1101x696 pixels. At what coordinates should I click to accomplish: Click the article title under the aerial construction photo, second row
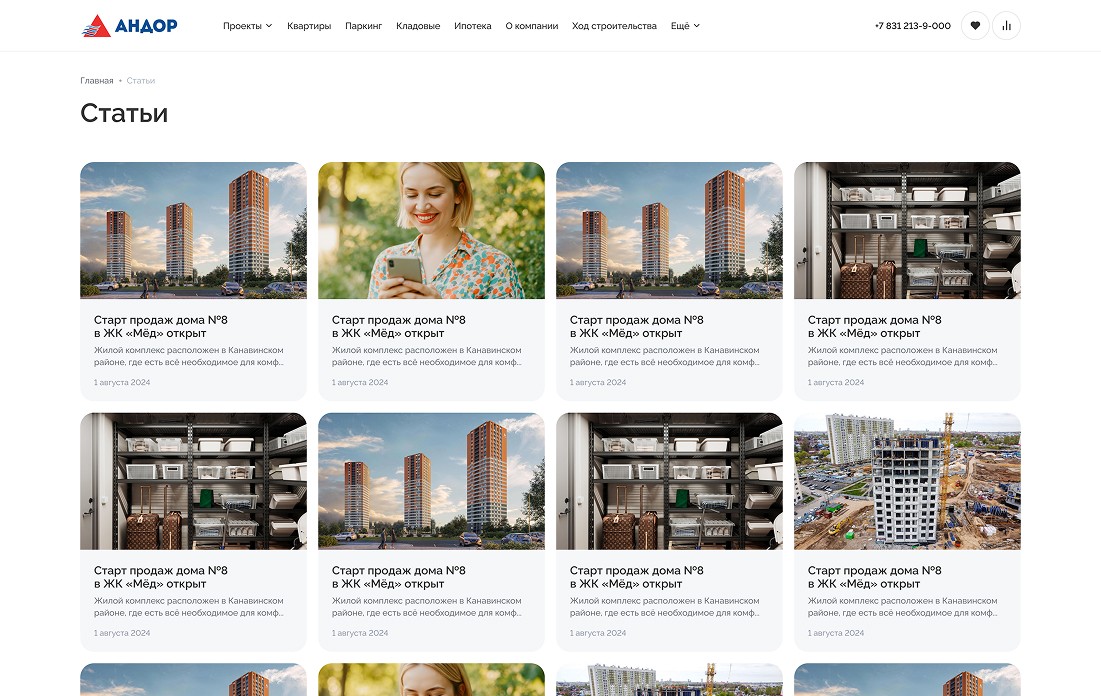point(874,577)
